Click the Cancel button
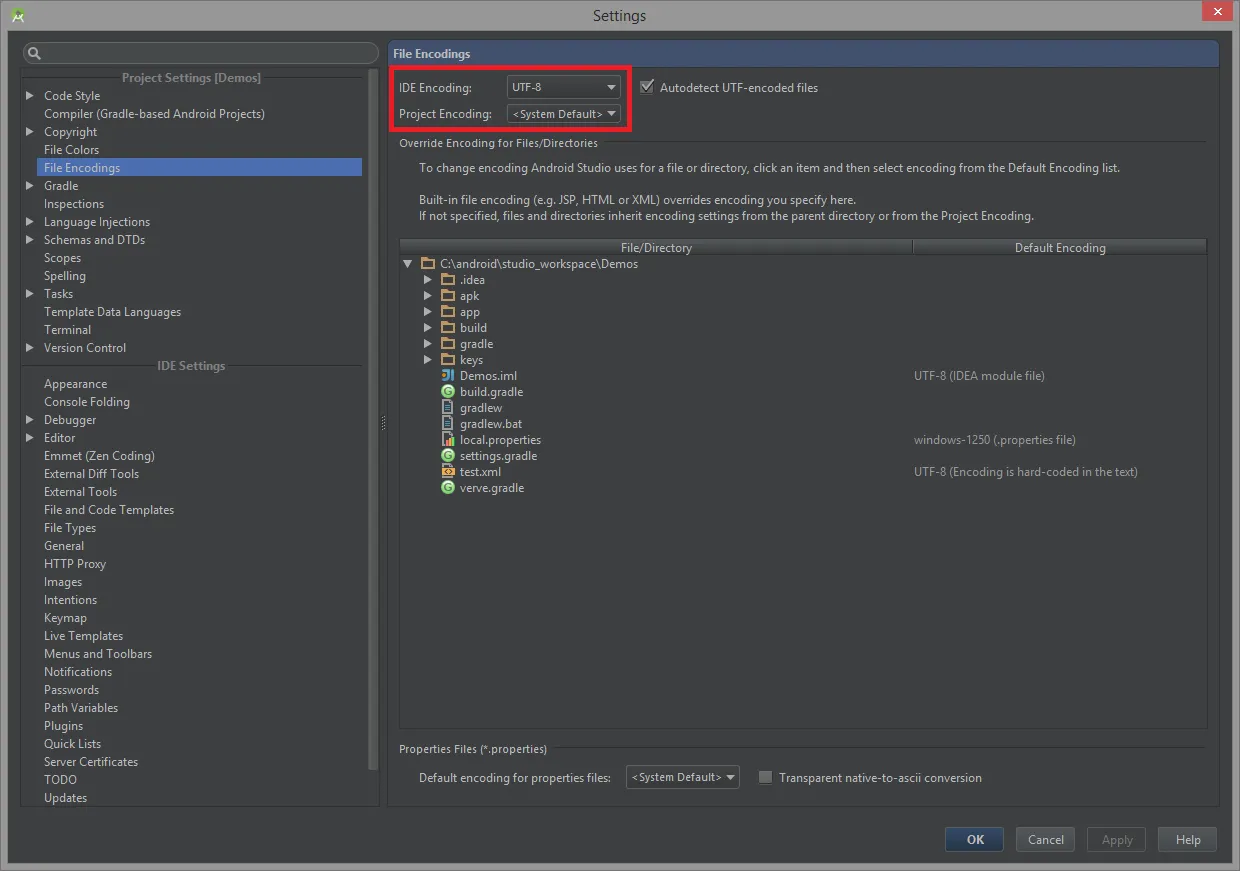Viewport: 1240px width, 871px height. 1046,840
